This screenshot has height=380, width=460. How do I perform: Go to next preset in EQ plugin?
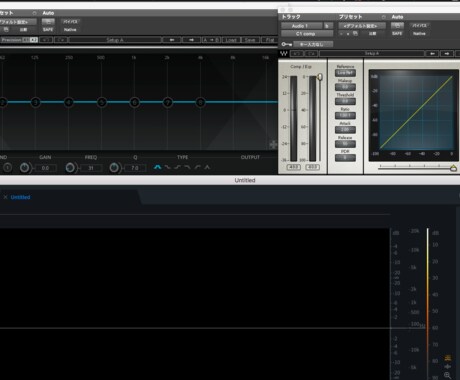point(191,40)
